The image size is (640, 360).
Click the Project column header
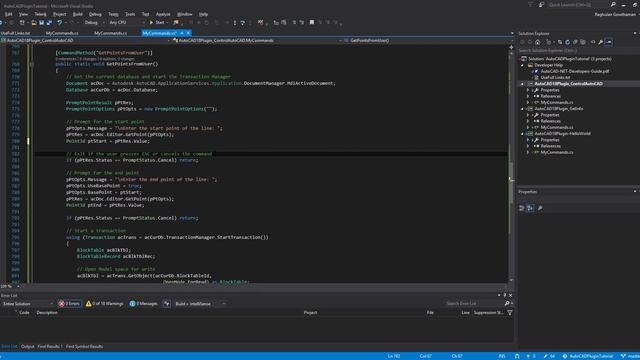pyautogui.click(x=310, y=313)
